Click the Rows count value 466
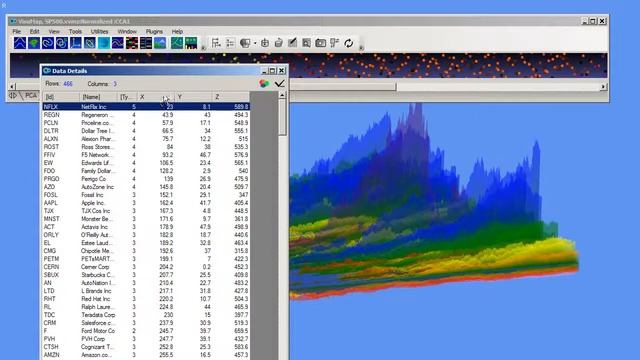Screen dimensions: 640x360 coord(68,84)
